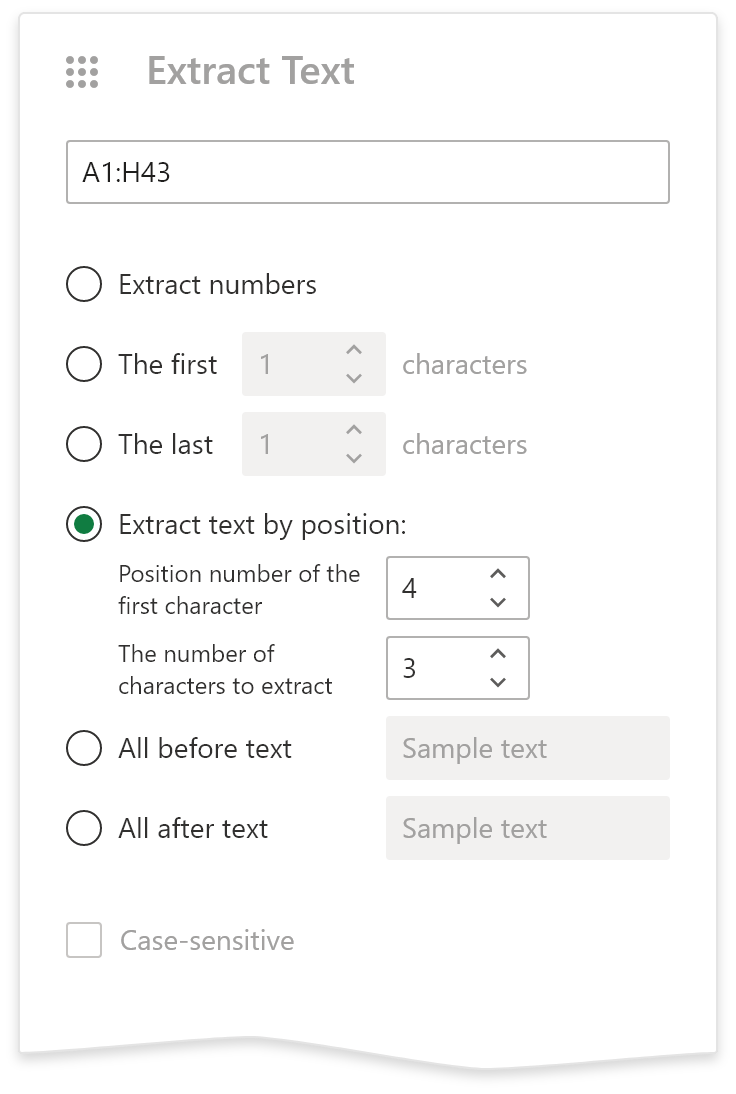This screenshot has width=736, height=1094.
Task: Click down arrow of 'The last' spinner
Action: click(353, 458)
